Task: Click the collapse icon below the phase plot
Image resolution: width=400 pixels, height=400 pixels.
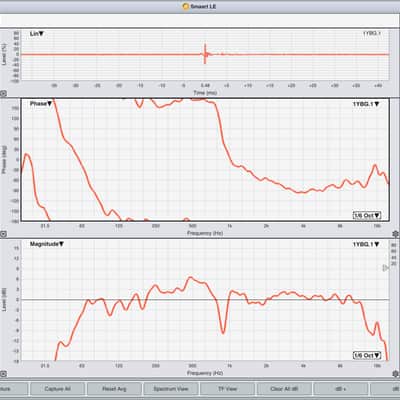Action: coord(3,234)
